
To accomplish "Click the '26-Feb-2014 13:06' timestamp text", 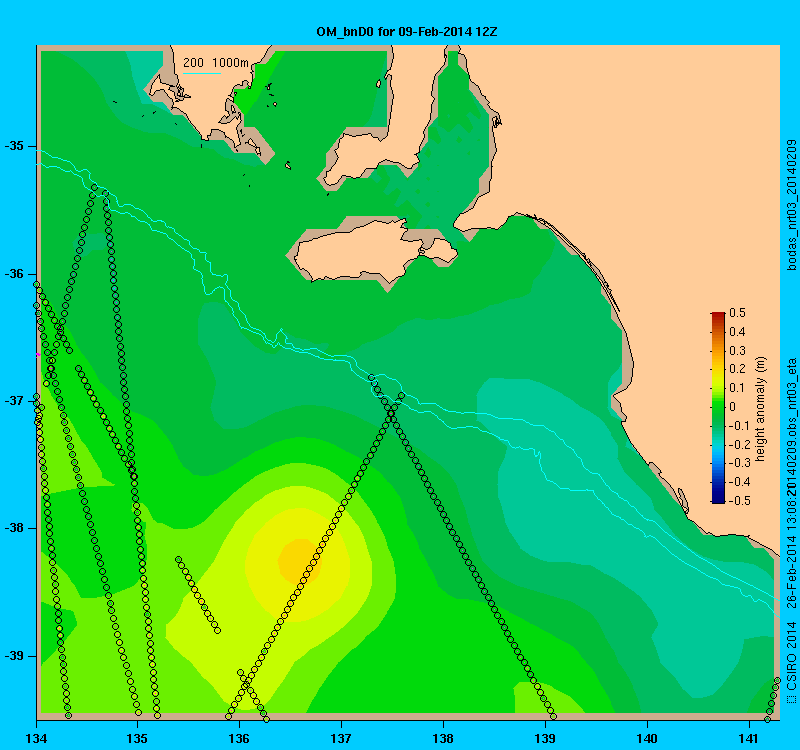I will [x=792, y=554].
